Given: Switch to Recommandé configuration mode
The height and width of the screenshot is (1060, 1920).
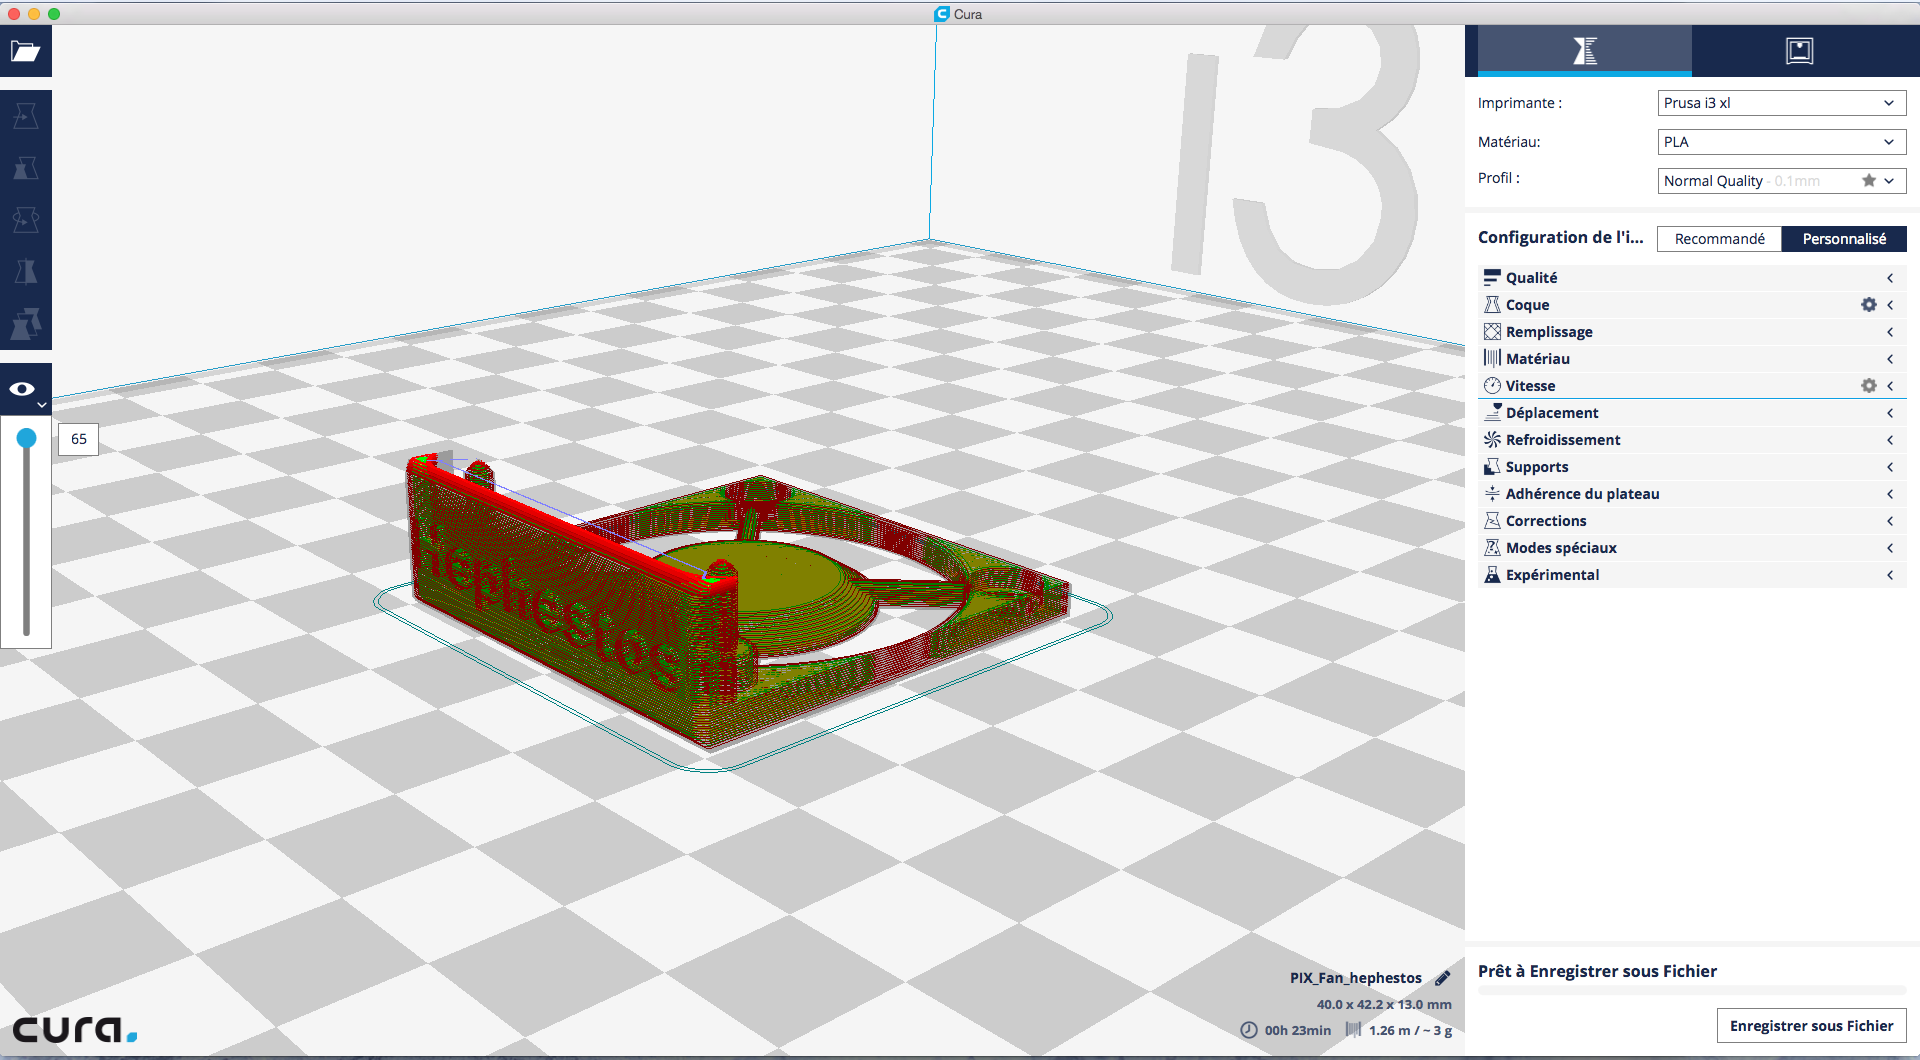Looking at the screenshot, I should (1719, 239).
